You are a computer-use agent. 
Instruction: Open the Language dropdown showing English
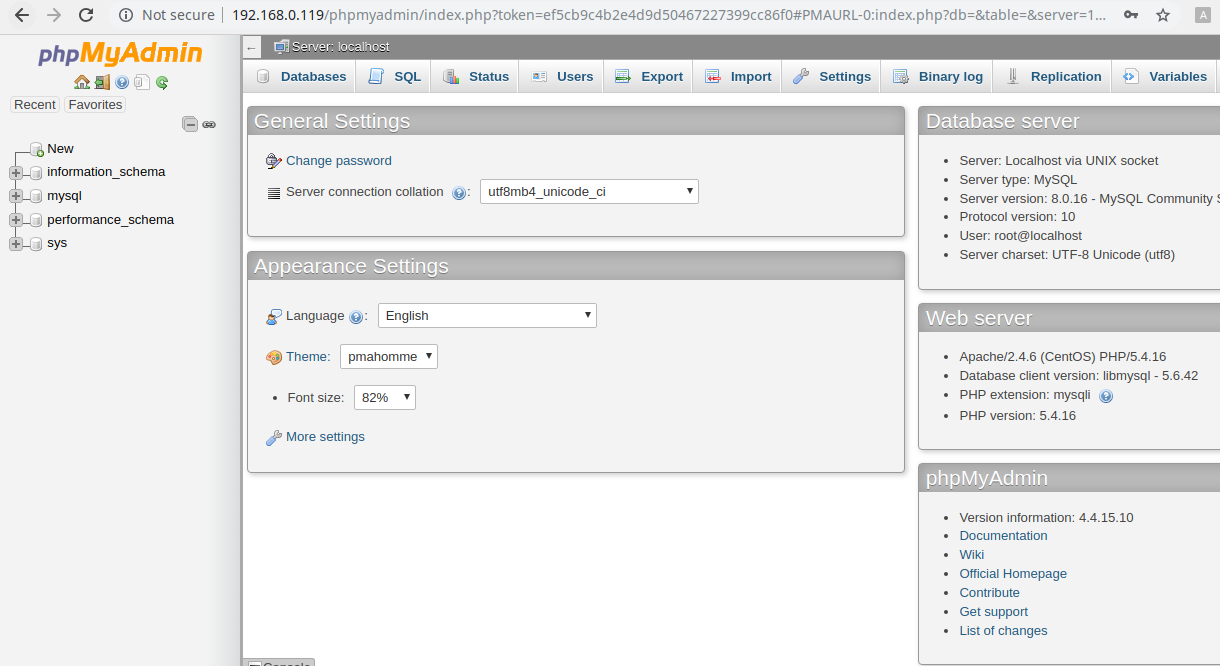(487, 315)
